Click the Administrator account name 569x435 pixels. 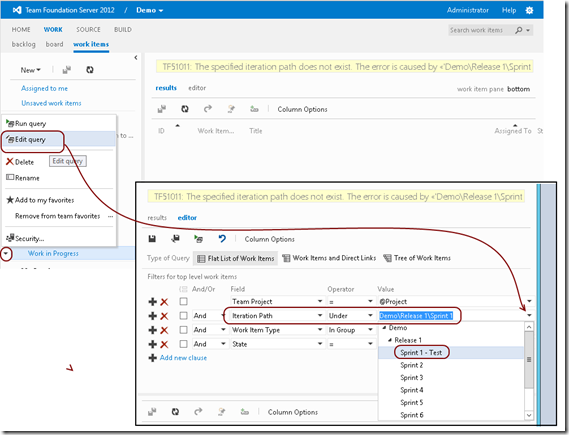coord(468,10)
